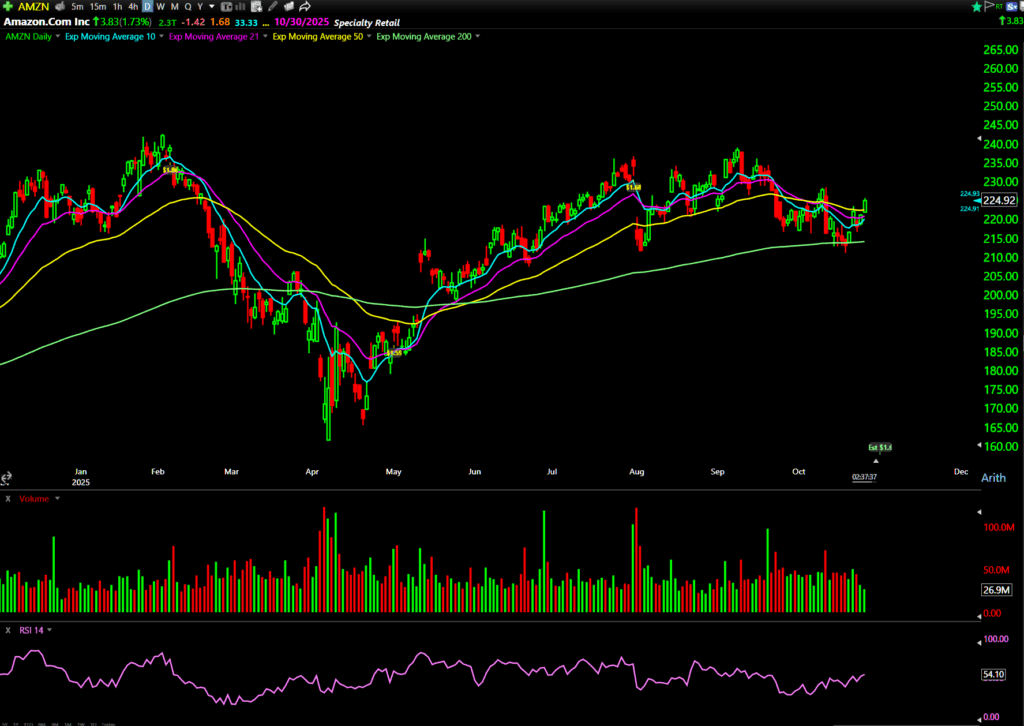Screen dimensions: 1024x726
Task: Close the Volume pane with X
Action: click(8, 497)
